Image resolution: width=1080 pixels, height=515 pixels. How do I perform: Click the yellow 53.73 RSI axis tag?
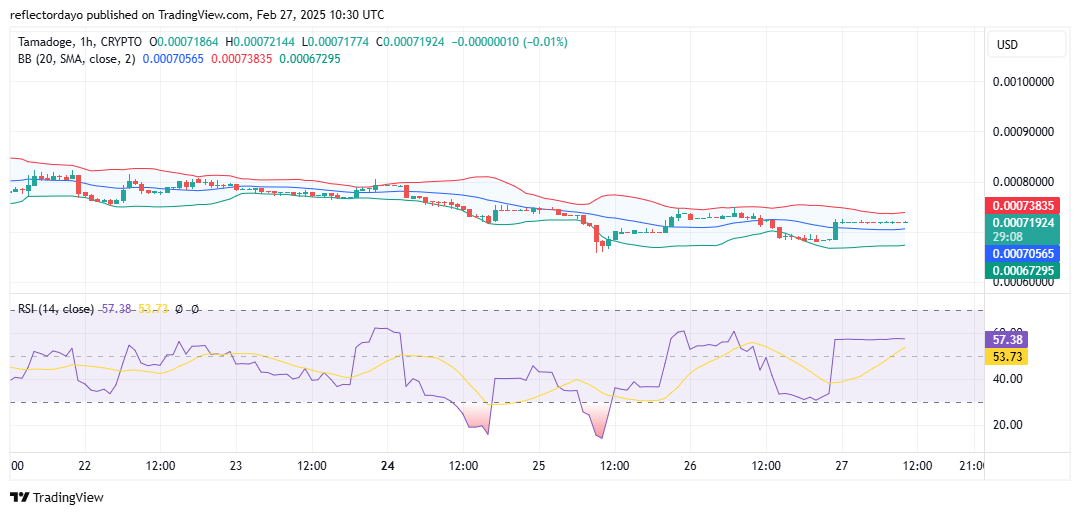pyautogui.click(x=1008, y=357)
